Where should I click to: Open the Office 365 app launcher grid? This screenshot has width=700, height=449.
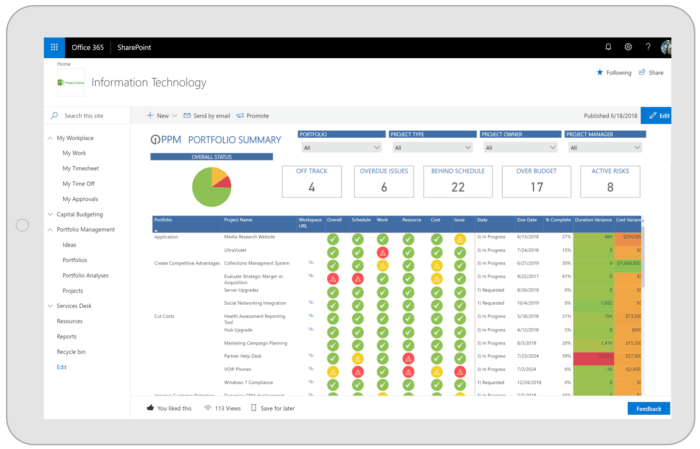coord(54,47)
